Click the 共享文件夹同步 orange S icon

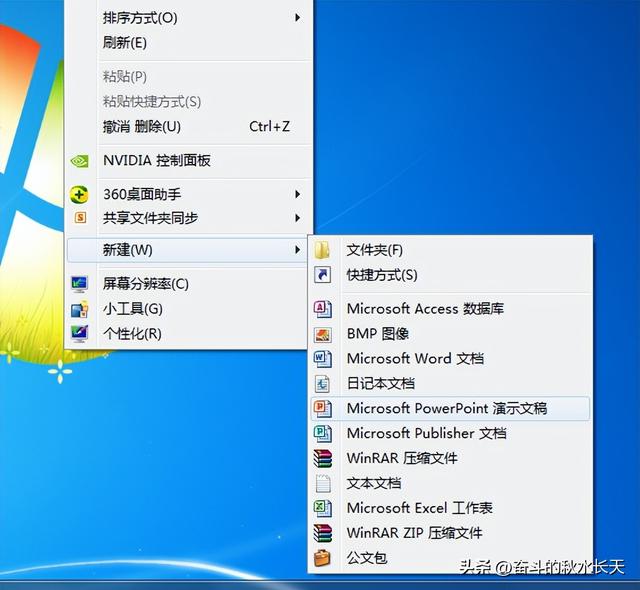click(80, 217)
